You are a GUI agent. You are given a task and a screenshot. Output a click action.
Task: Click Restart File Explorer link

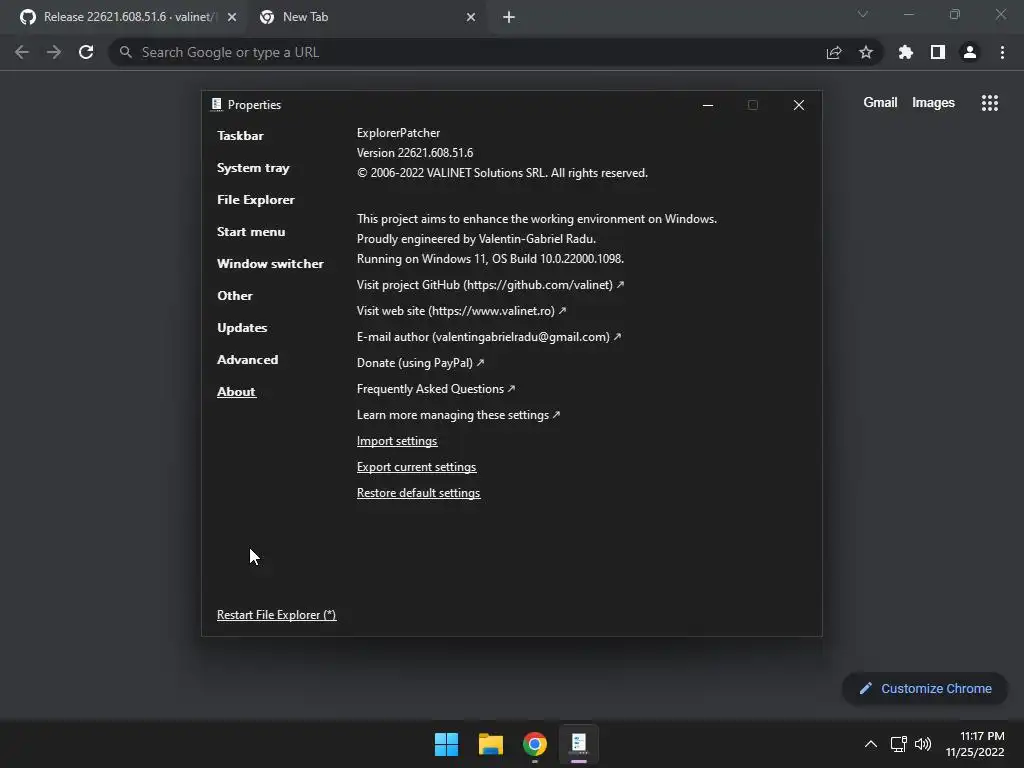[276, 615]
